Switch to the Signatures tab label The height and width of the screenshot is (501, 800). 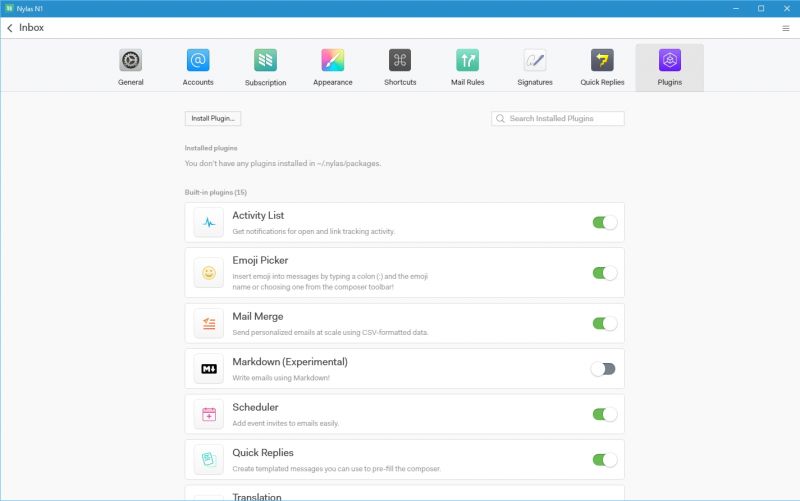coord(535,82)
